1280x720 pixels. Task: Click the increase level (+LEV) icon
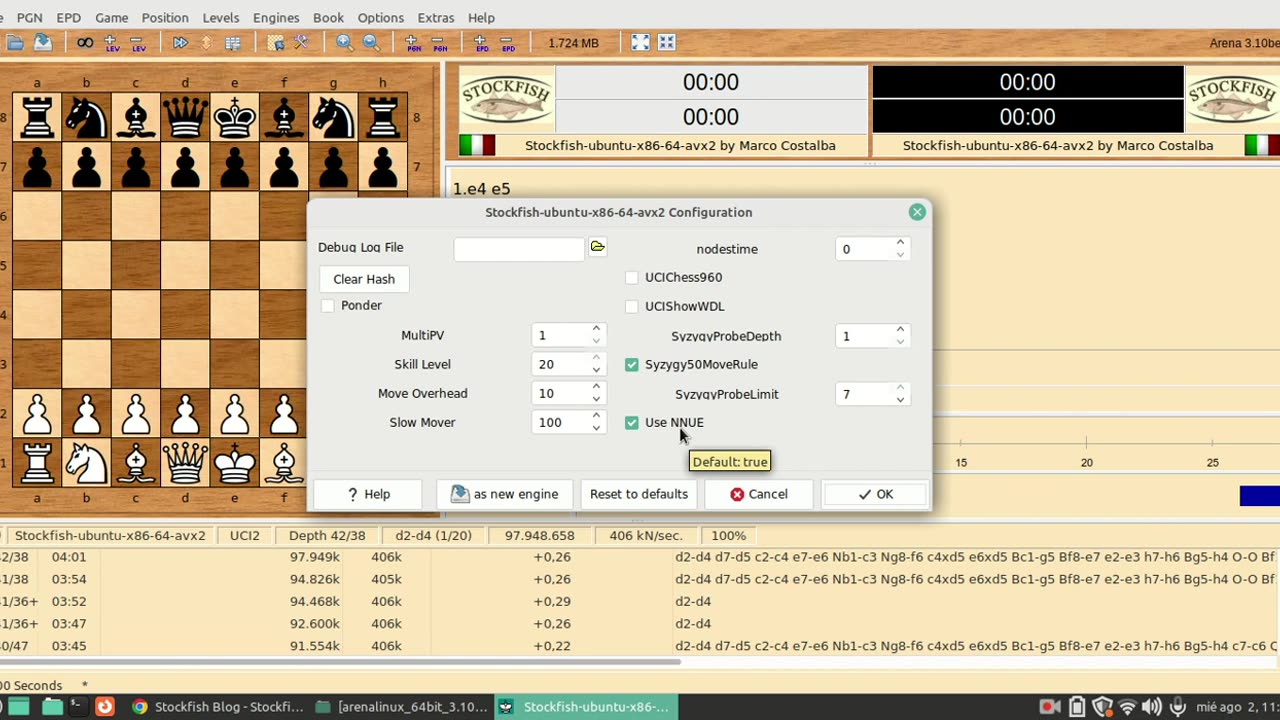coord(112,43)
